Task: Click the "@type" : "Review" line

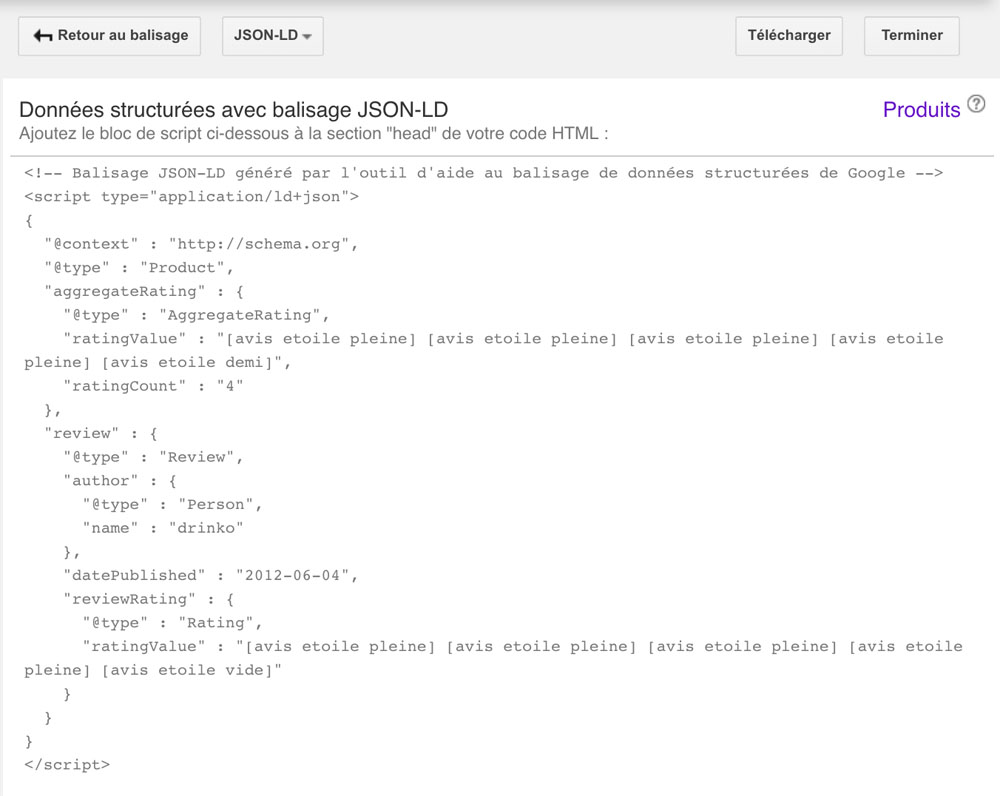Action: [153, 457]
